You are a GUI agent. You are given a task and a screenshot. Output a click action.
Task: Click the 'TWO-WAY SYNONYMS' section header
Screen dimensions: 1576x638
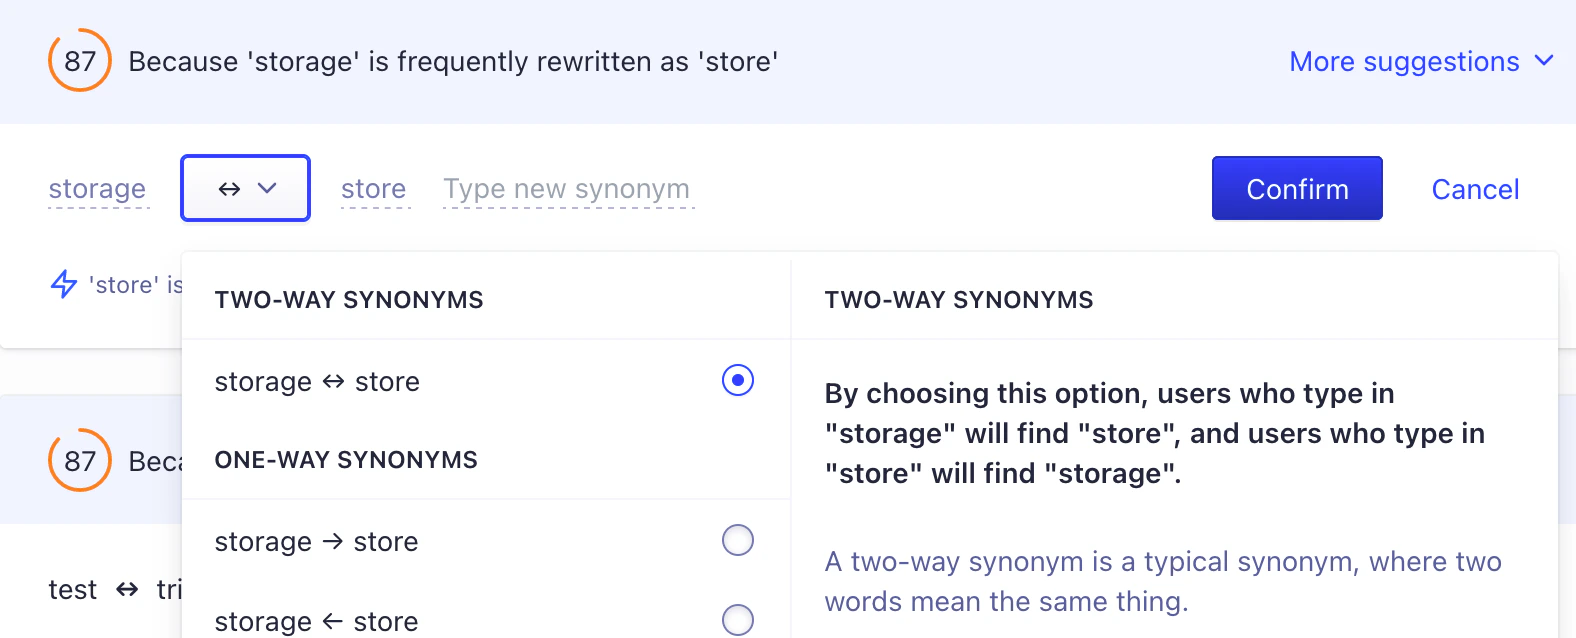pos(348,299)
